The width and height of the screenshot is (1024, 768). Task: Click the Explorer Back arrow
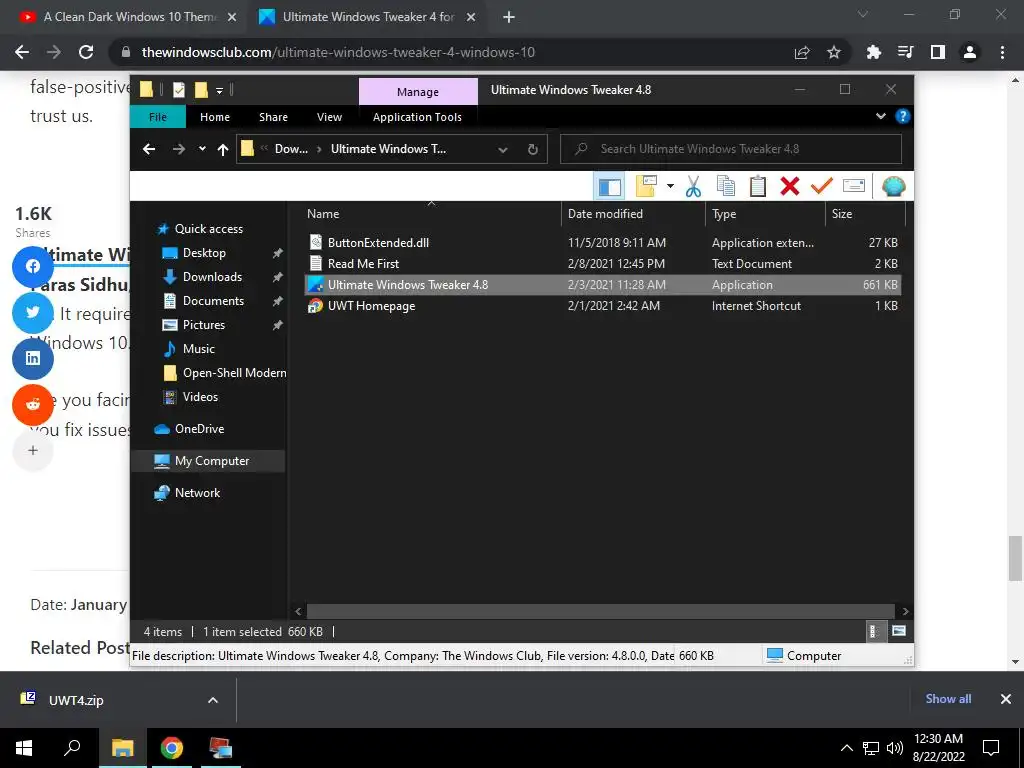(149, 150)
